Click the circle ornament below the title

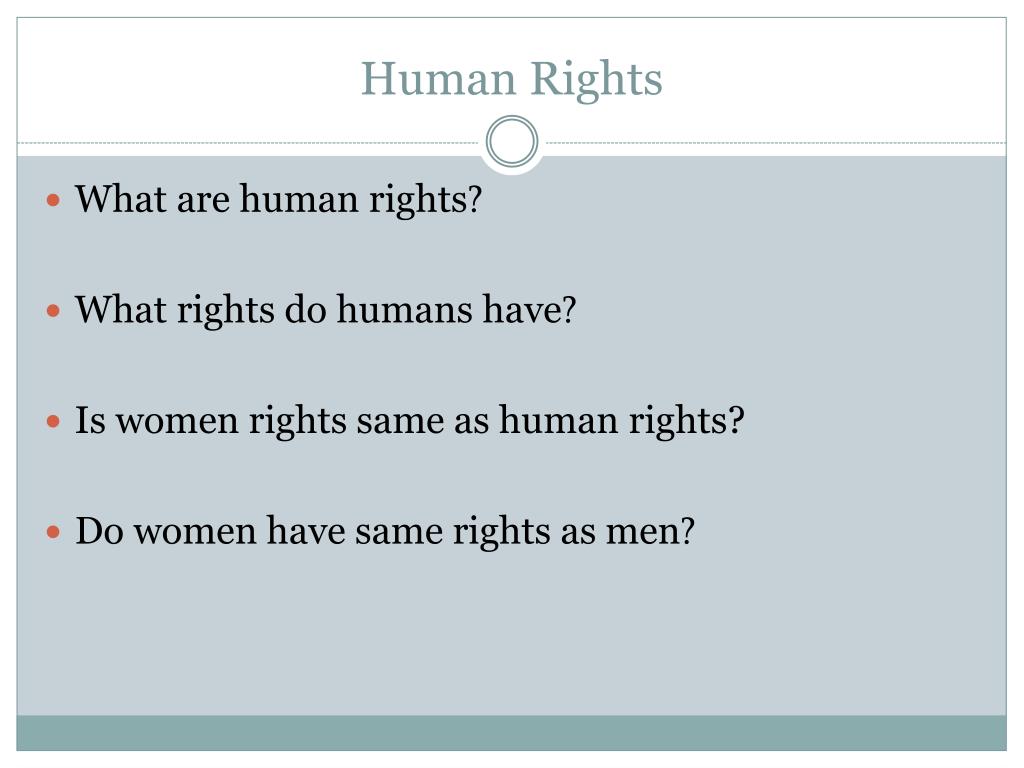pyautogui.click(x=512, y=142)
